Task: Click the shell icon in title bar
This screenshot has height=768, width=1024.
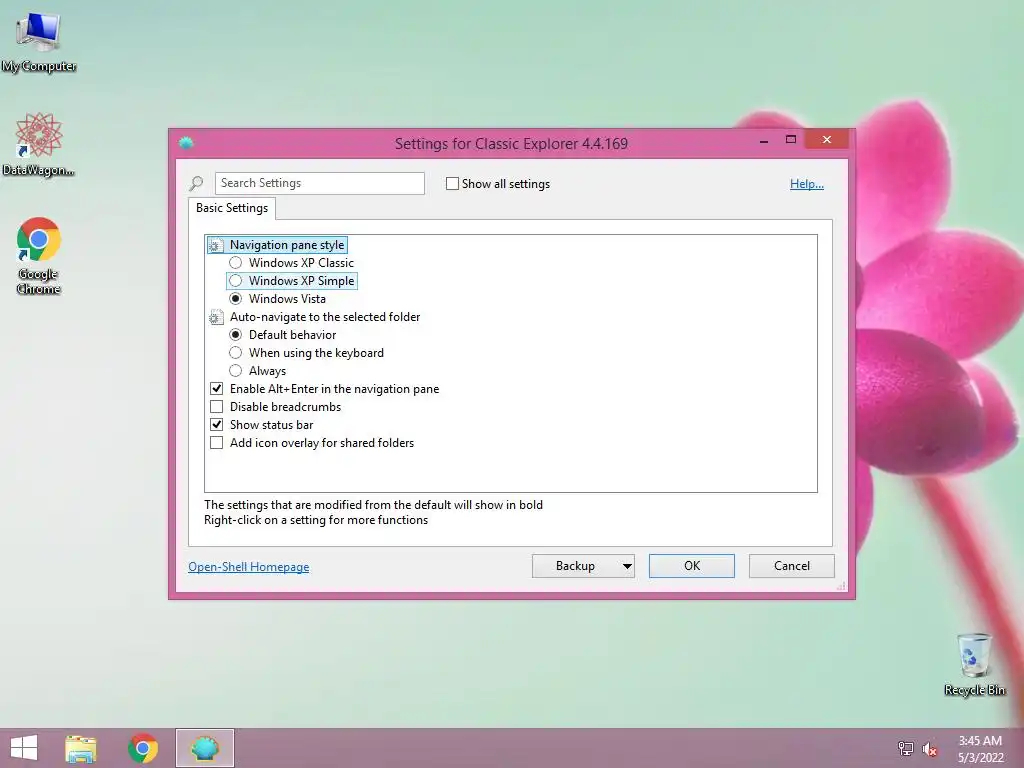Action: tap(186, 143)
